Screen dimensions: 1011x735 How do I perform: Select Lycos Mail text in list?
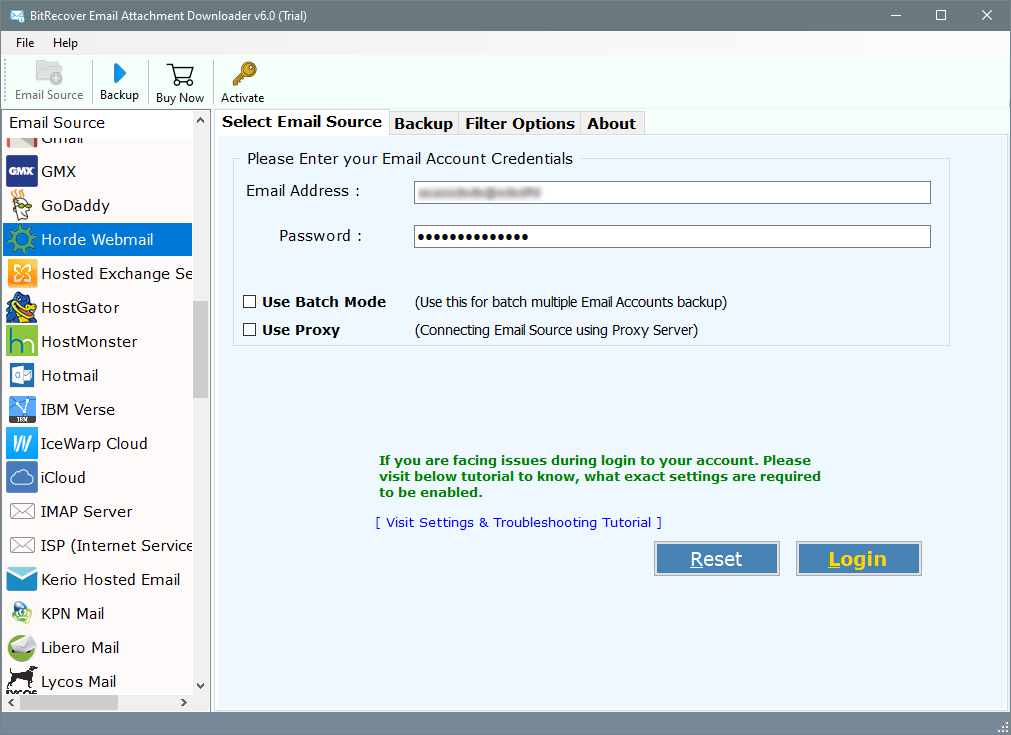coord(79,681)
